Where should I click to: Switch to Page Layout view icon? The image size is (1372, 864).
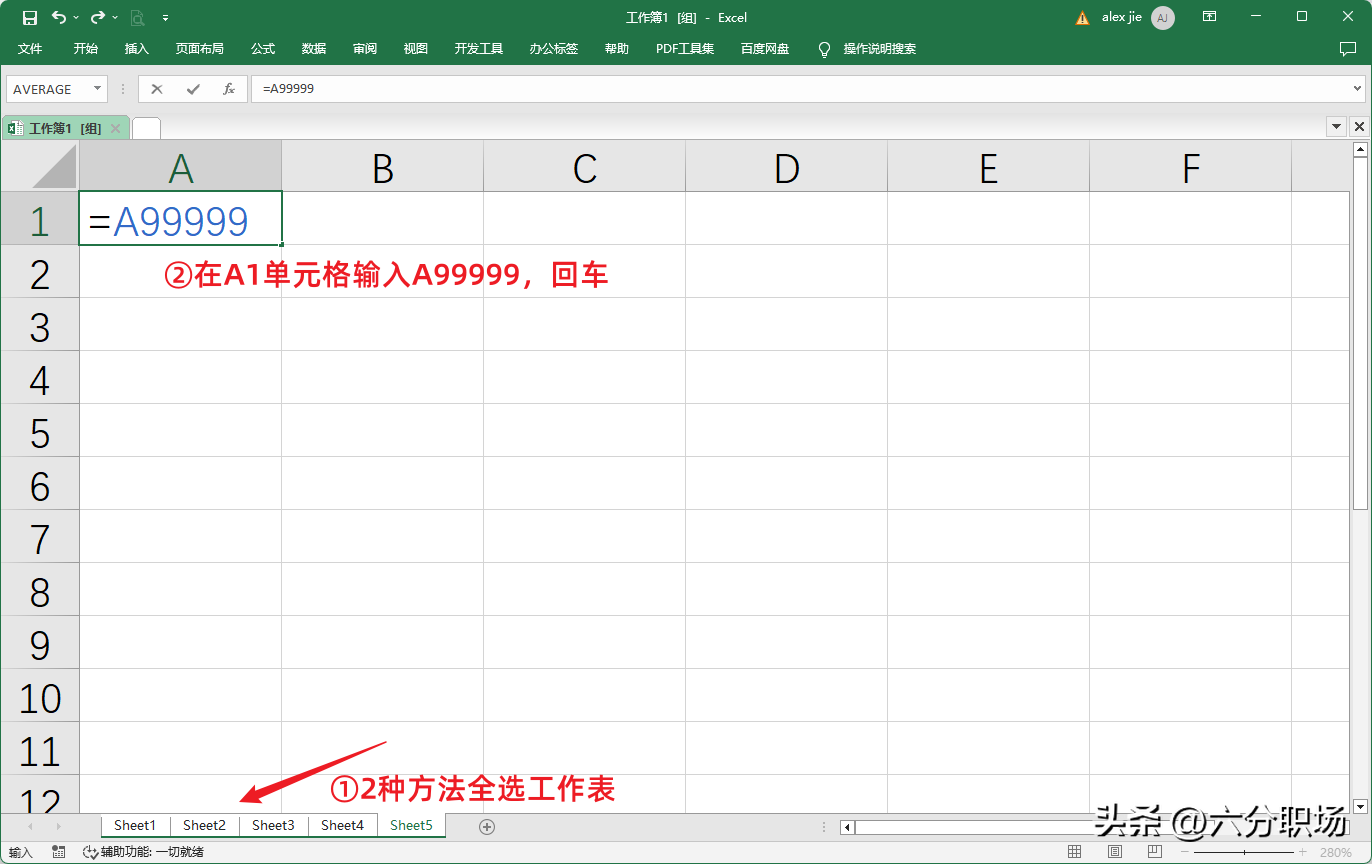pos(1115,852)
